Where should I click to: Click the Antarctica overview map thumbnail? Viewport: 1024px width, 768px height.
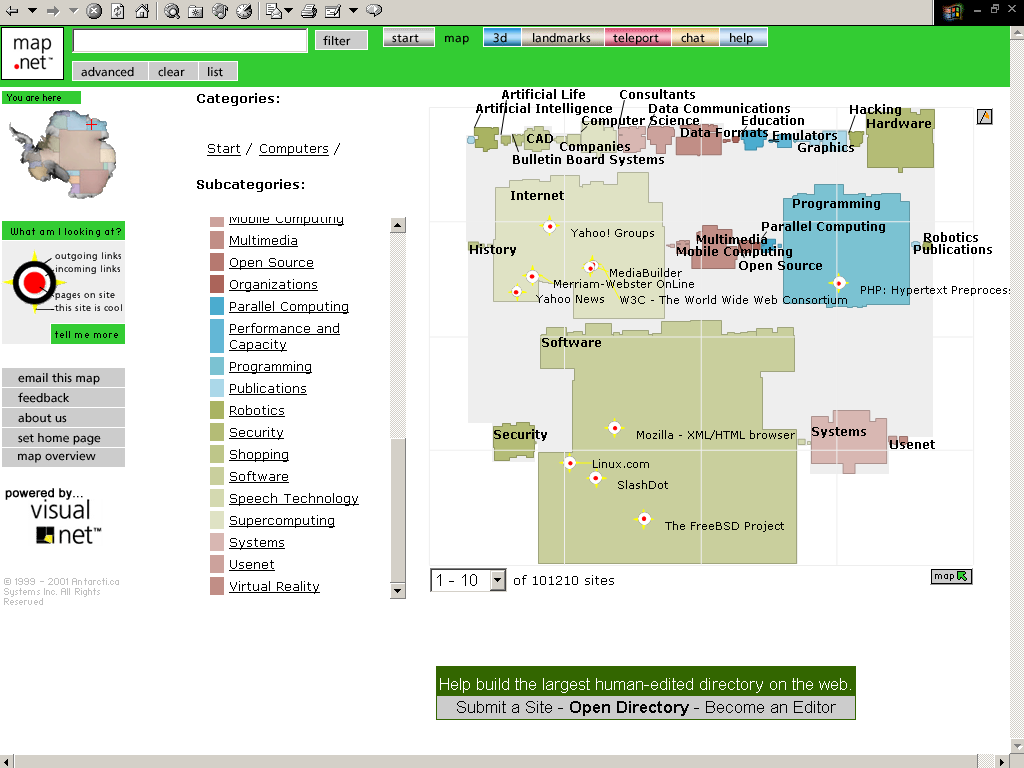(x=63, y=154)
